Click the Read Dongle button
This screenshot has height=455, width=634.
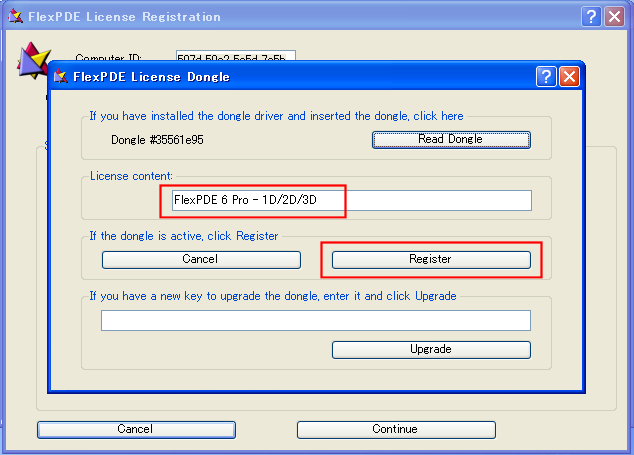(451, 140)
